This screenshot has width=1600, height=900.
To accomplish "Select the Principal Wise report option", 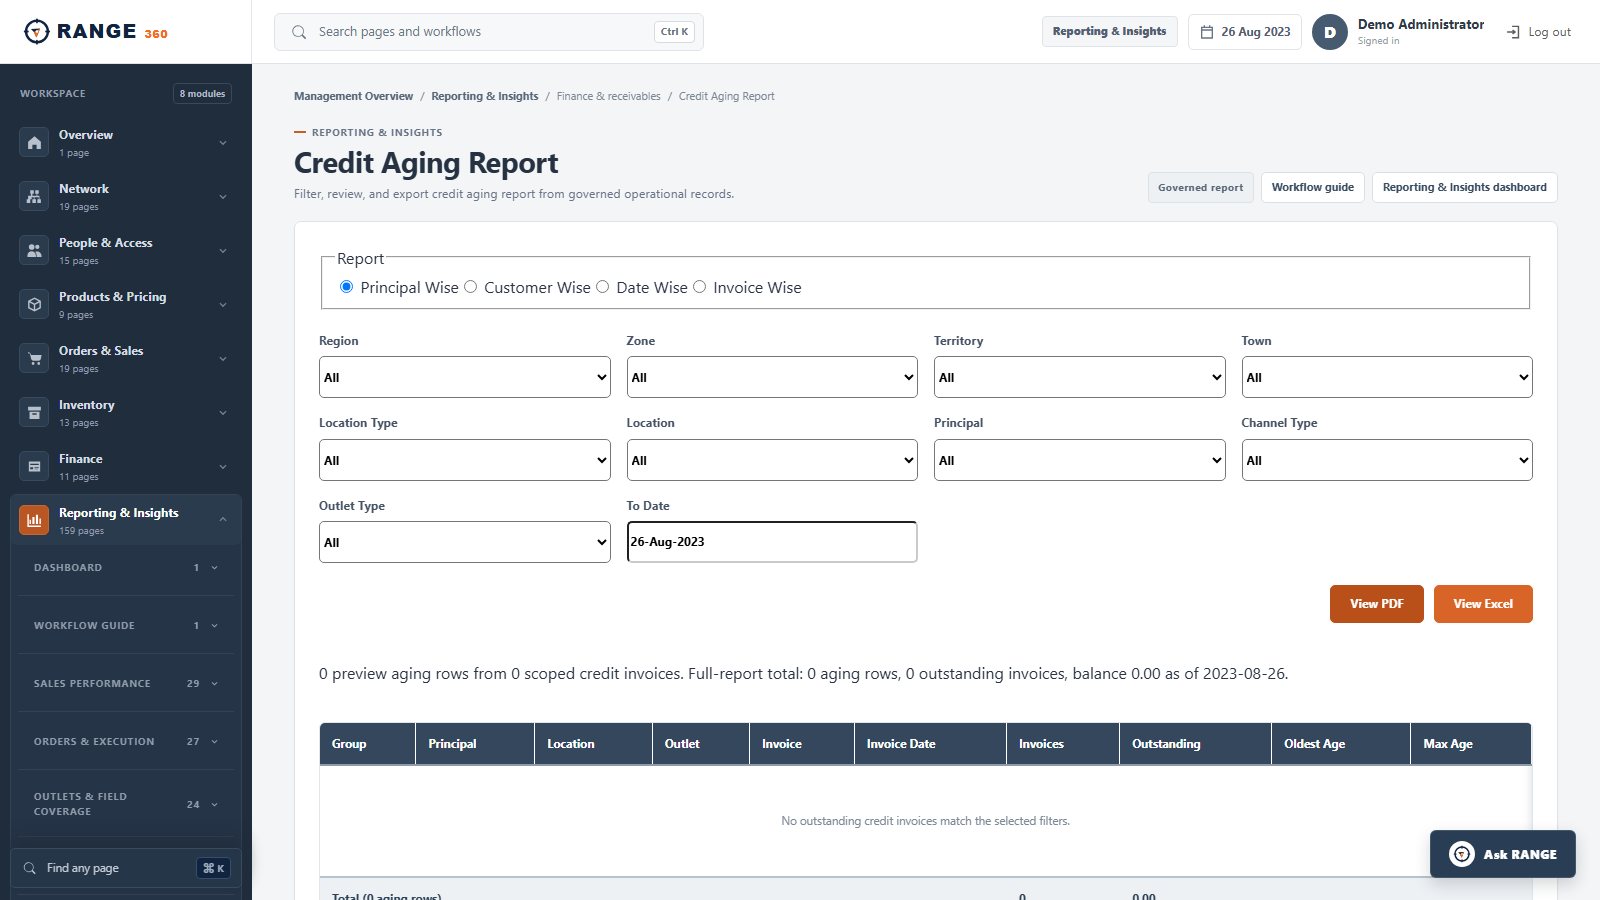I will coord(347,287).
